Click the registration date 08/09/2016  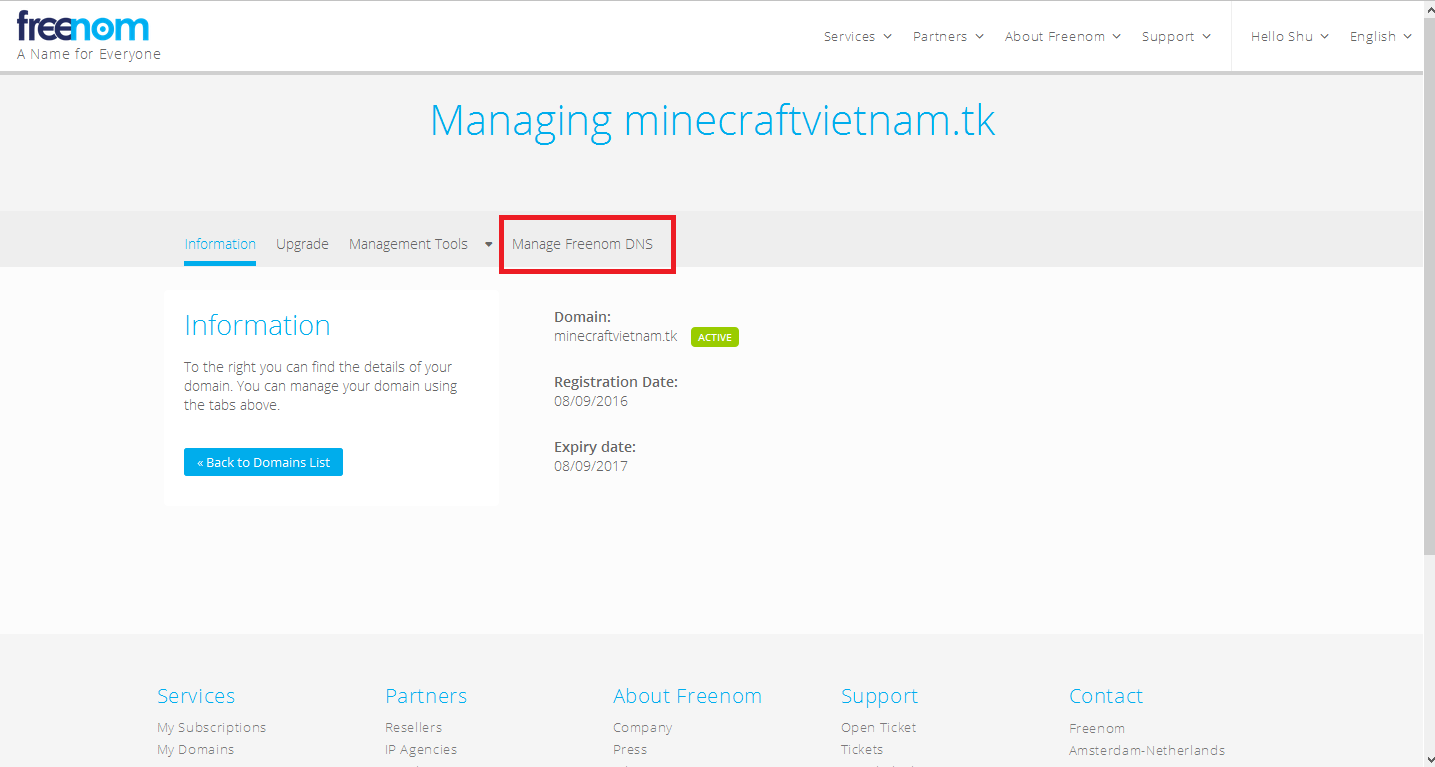pos(591,401)
